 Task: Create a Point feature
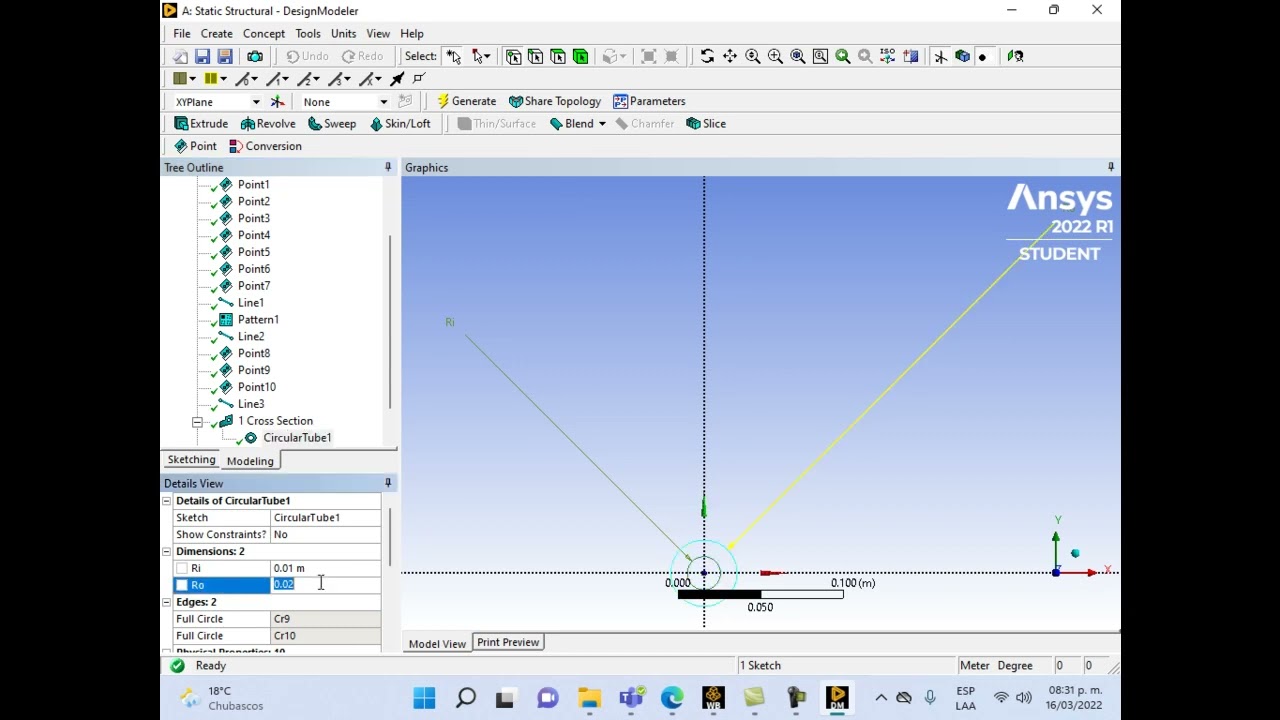click(x=195, y=146)
